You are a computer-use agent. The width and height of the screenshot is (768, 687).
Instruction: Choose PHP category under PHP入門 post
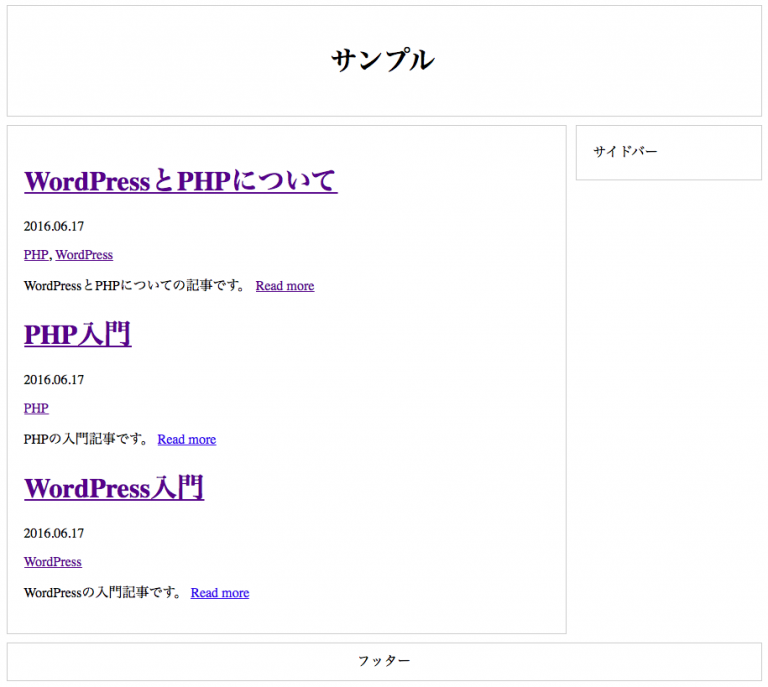(36, 408)
